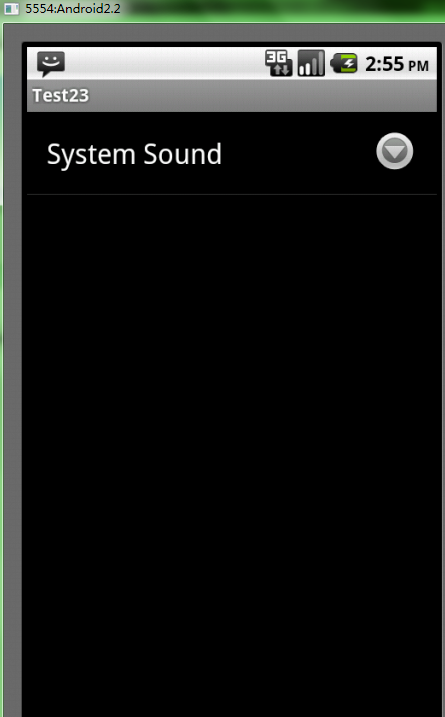445x717 pixels.
Task: Open the System Sound preference label
Action: point(134,155)
